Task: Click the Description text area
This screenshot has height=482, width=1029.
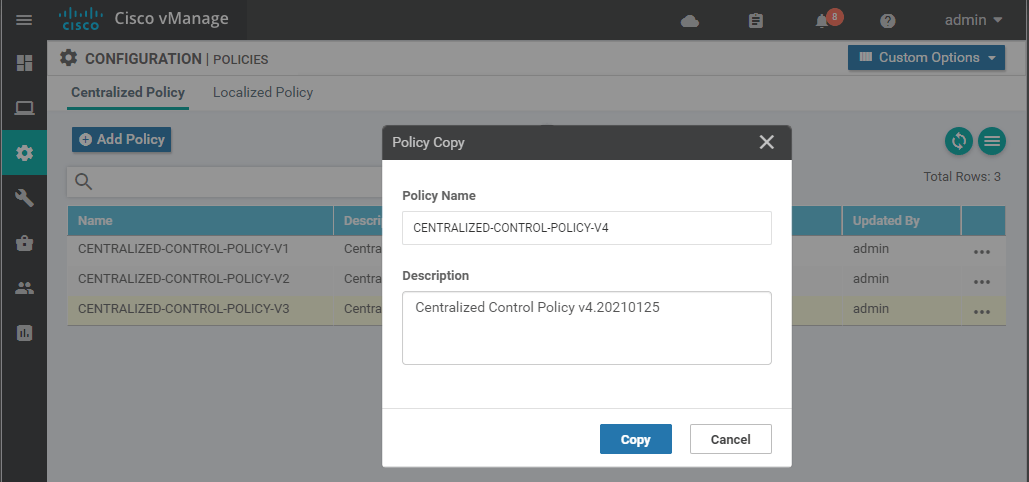Action: (x=587, y=328)
